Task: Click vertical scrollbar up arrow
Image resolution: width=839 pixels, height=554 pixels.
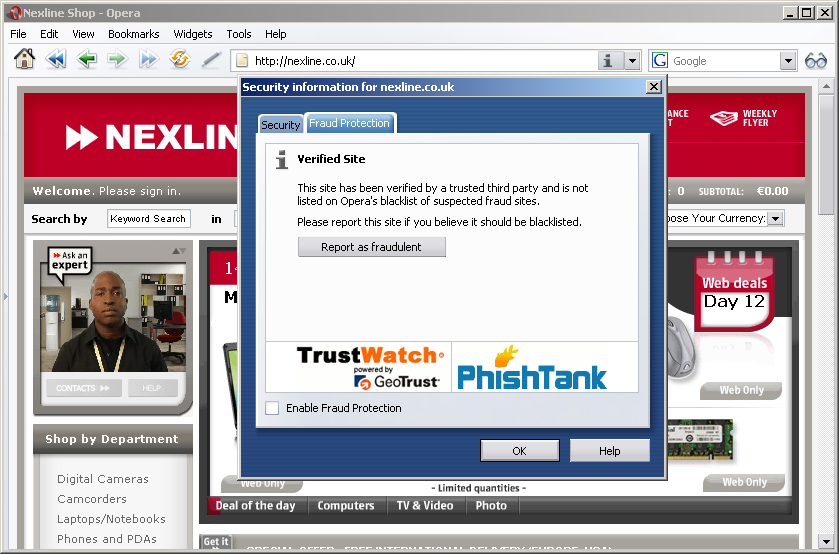Action: click(x=827, y=86)
